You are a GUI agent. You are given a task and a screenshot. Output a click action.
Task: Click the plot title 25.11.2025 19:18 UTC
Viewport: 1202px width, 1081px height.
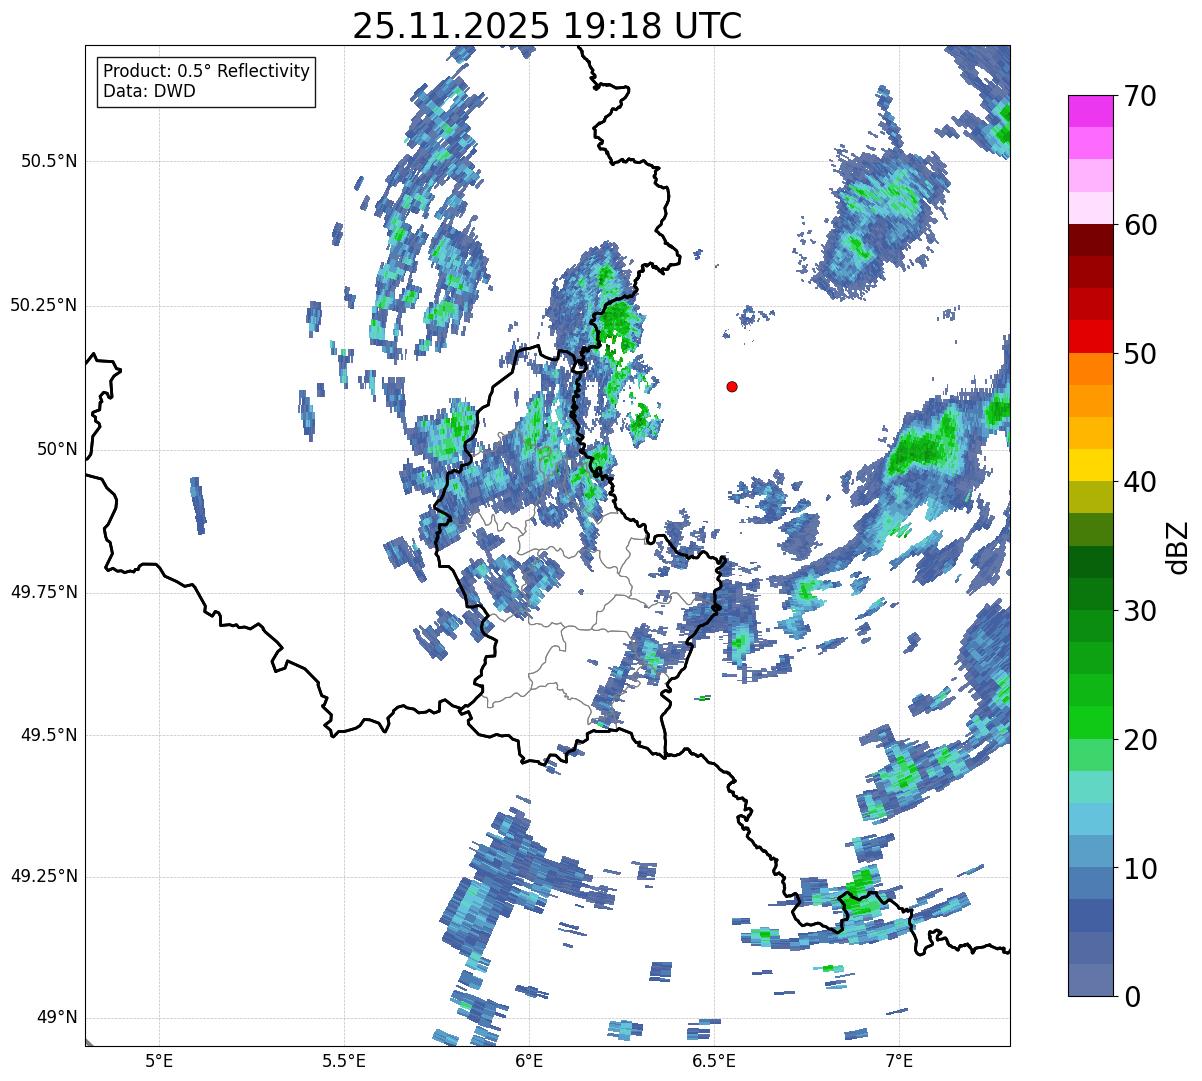(x=547, y=26)
